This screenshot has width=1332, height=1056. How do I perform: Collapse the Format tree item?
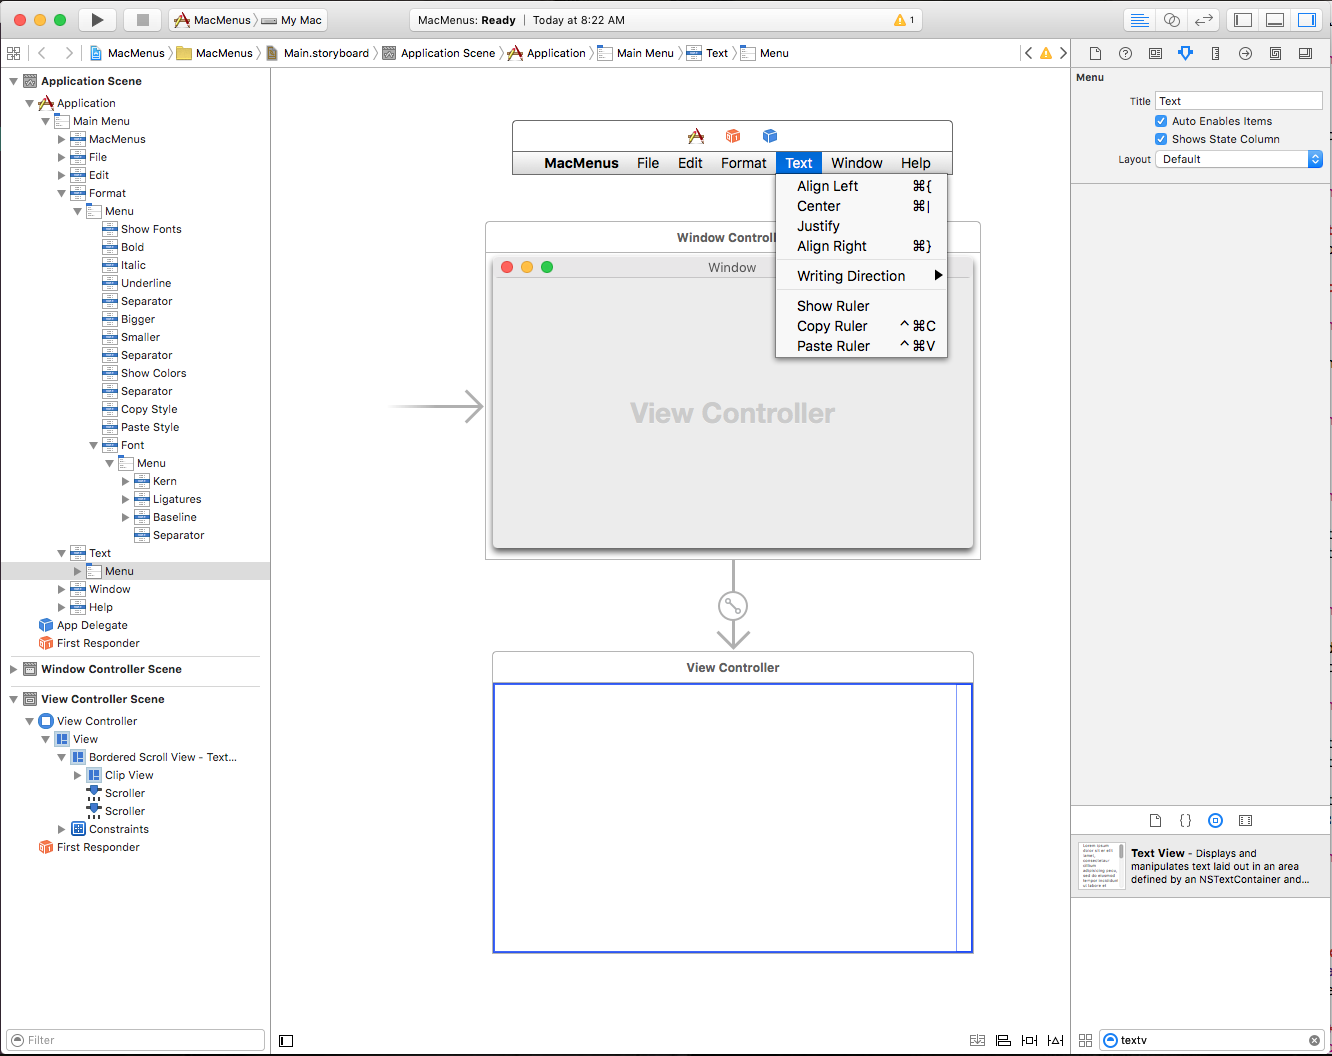(x=62, y=193)
